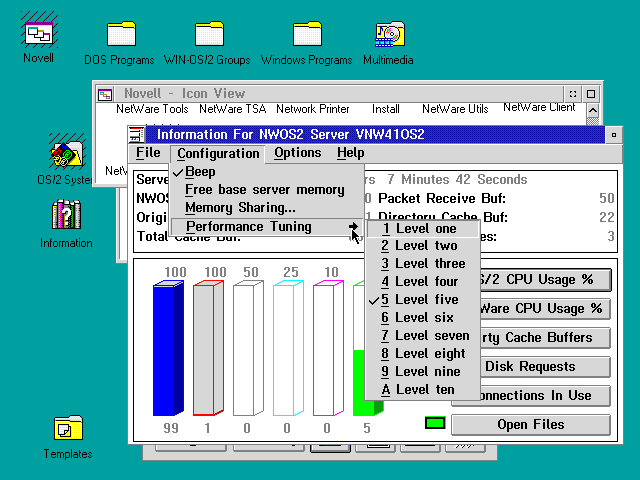This screenshot has height=480, width=640.
Task: Click the Packet Receive Buf value 50
Action: coord(607,198)
